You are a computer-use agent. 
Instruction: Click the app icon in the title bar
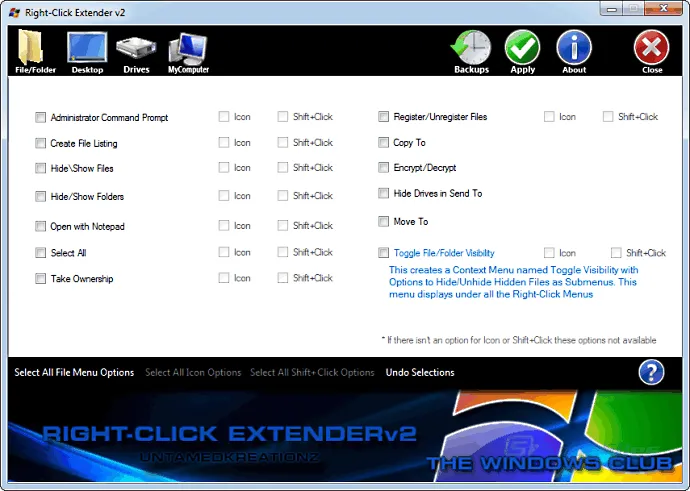14,12
